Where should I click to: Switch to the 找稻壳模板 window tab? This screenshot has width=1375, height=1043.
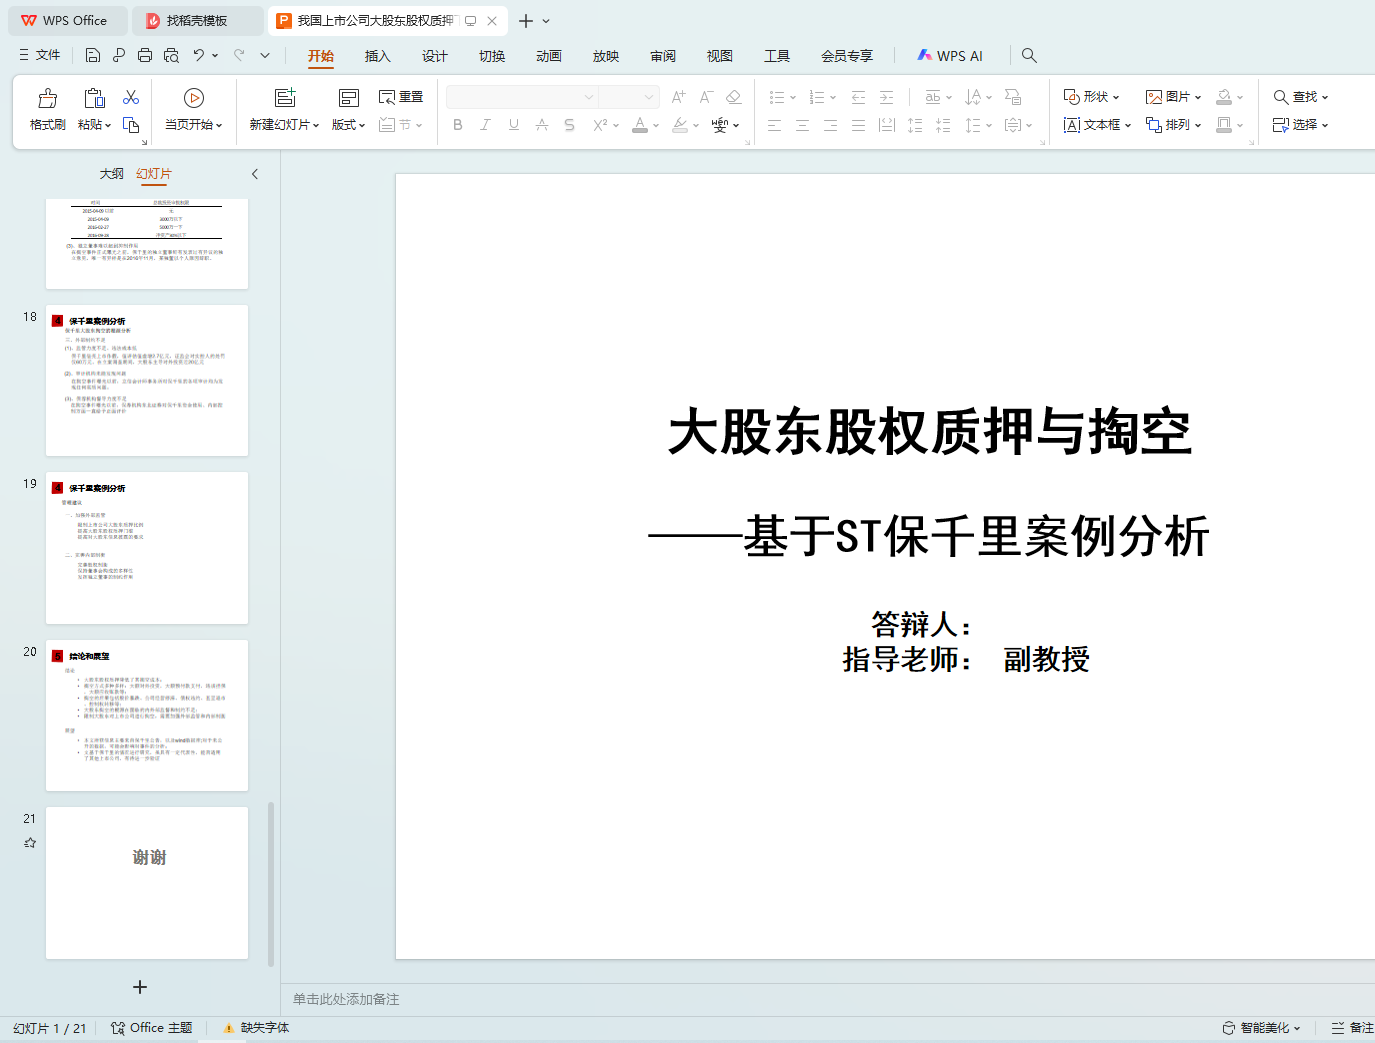197,21
